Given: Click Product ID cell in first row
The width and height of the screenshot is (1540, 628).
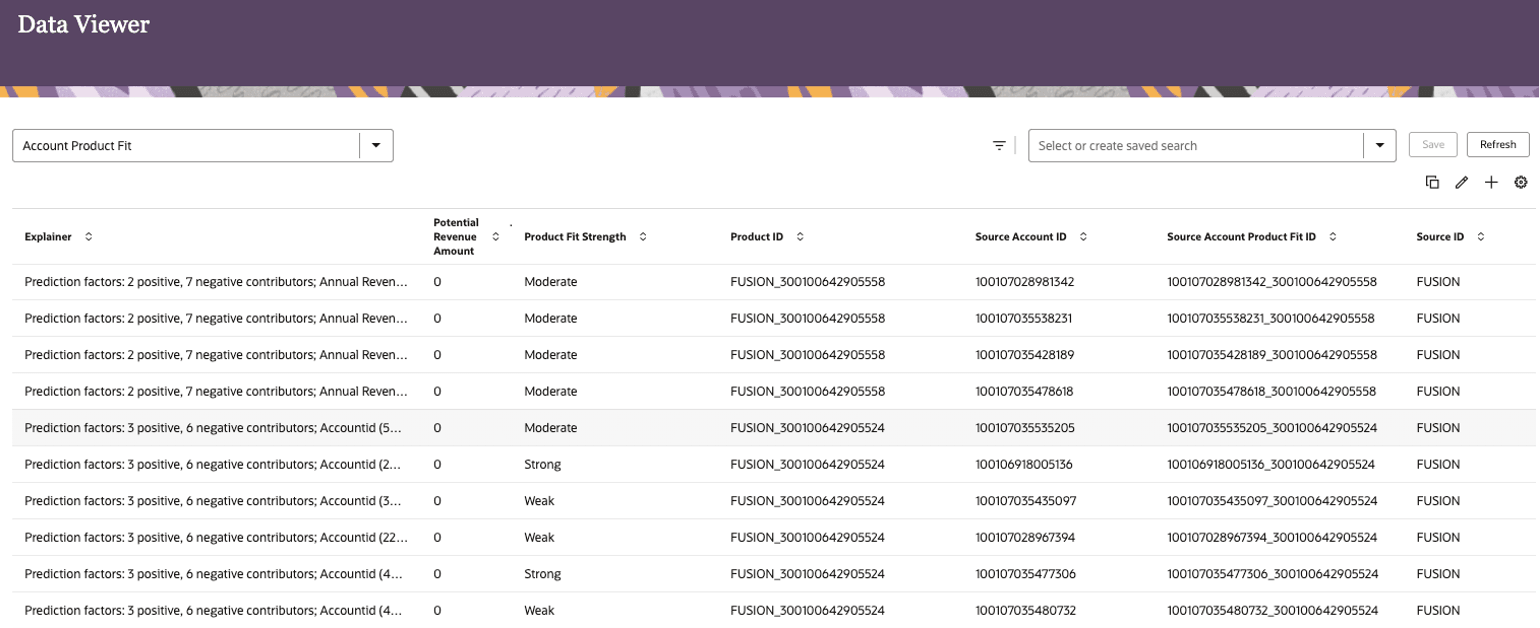Looking at the screenshot, I should 807,282.
